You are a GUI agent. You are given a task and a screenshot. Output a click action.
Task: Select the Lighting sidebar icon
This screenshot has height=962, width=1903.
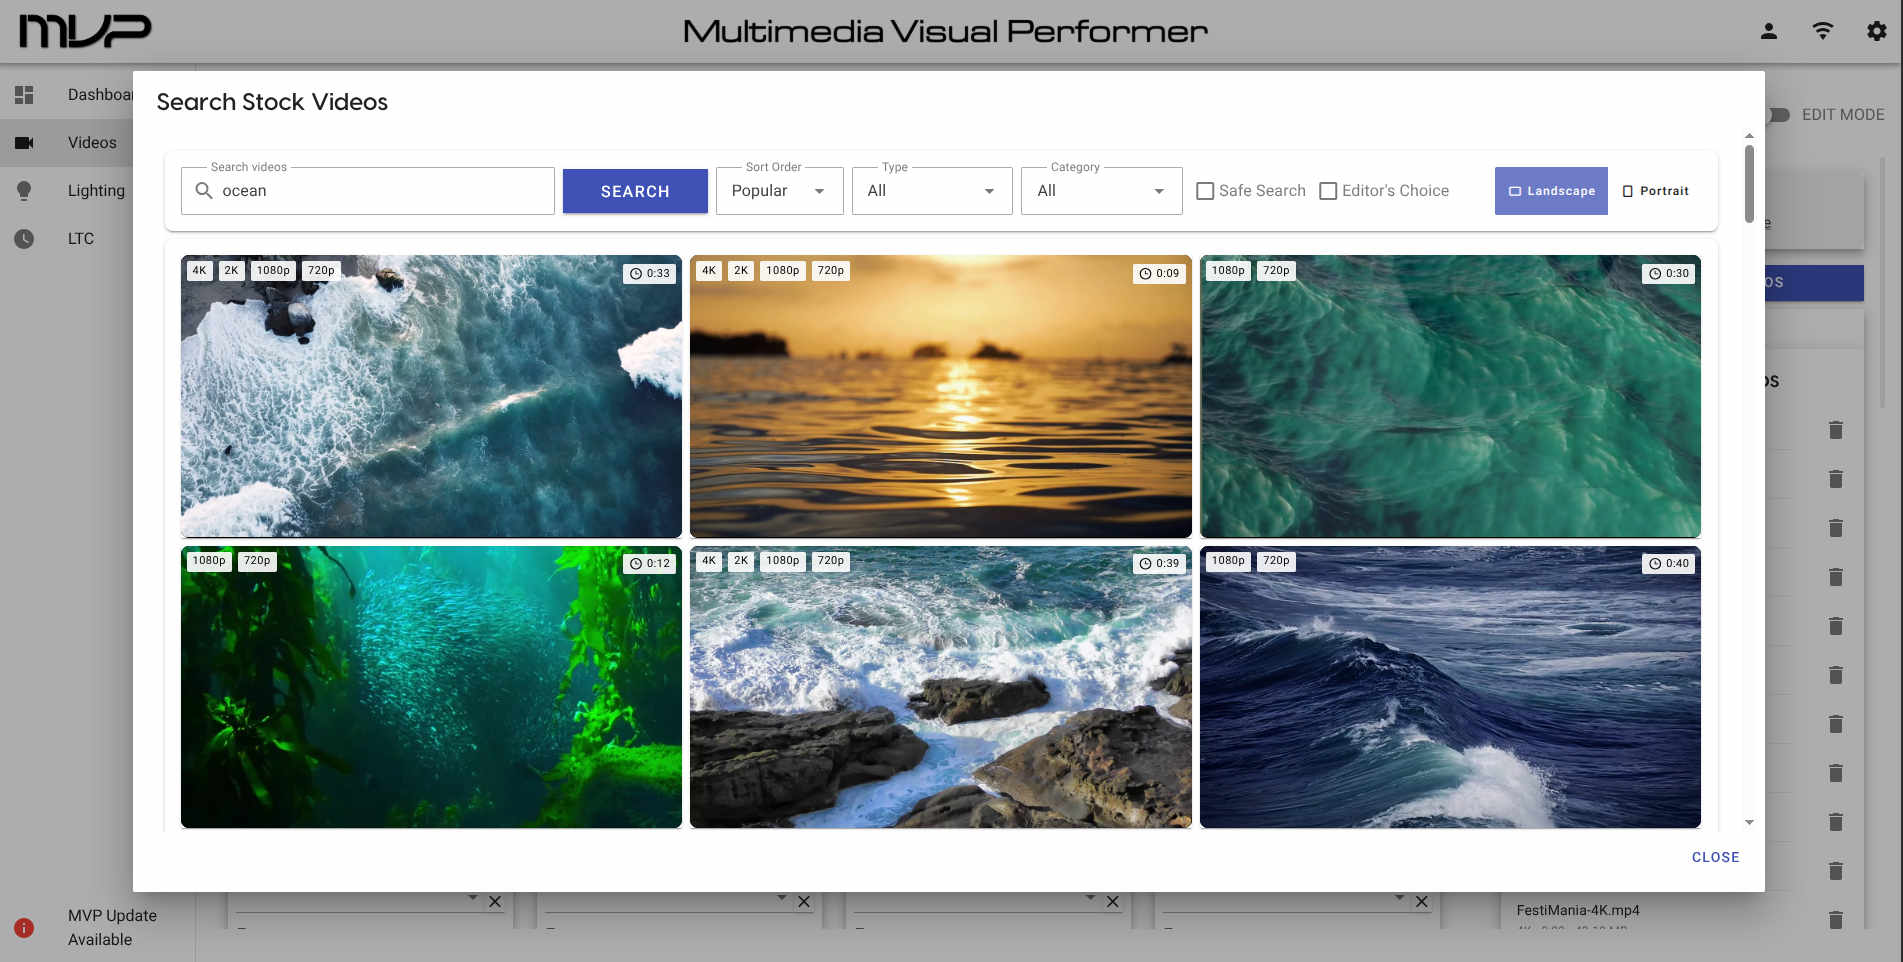[24, 190]
